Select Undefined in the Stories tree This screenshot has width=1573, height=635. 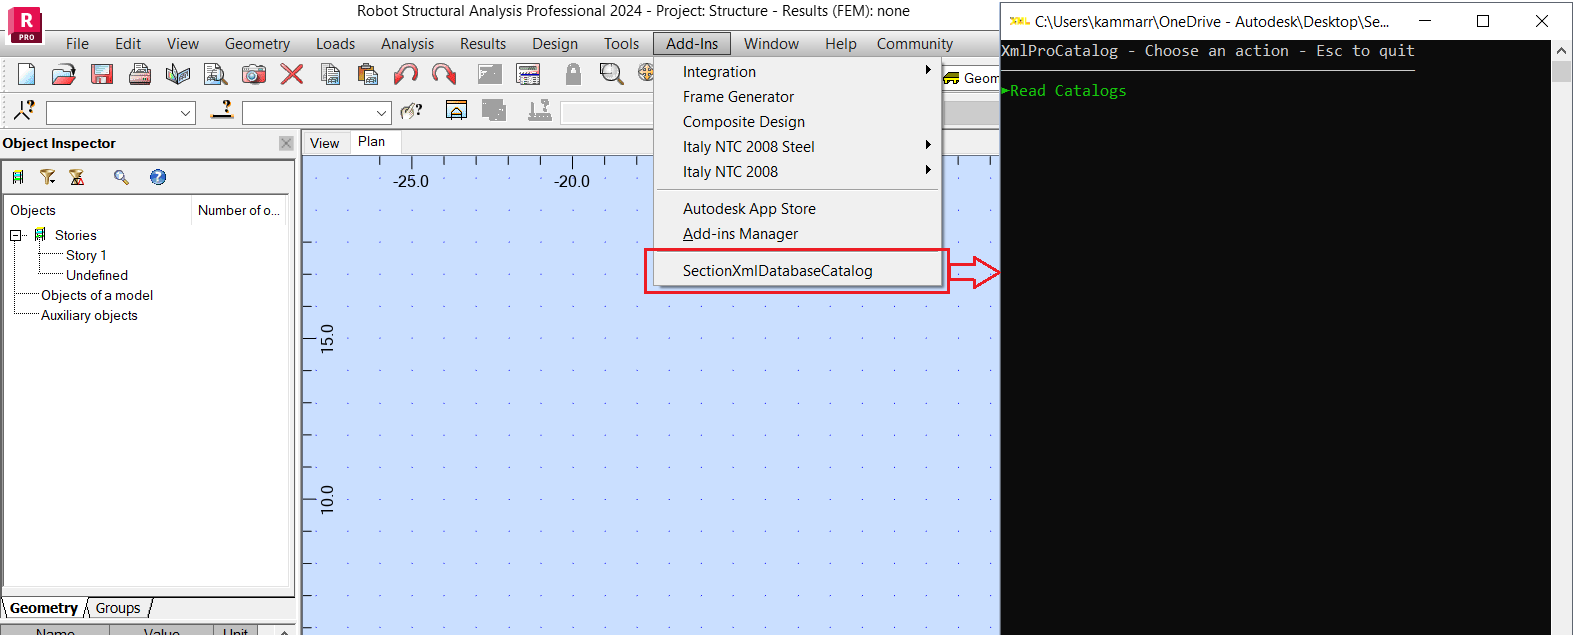click(x=97, y=275)
